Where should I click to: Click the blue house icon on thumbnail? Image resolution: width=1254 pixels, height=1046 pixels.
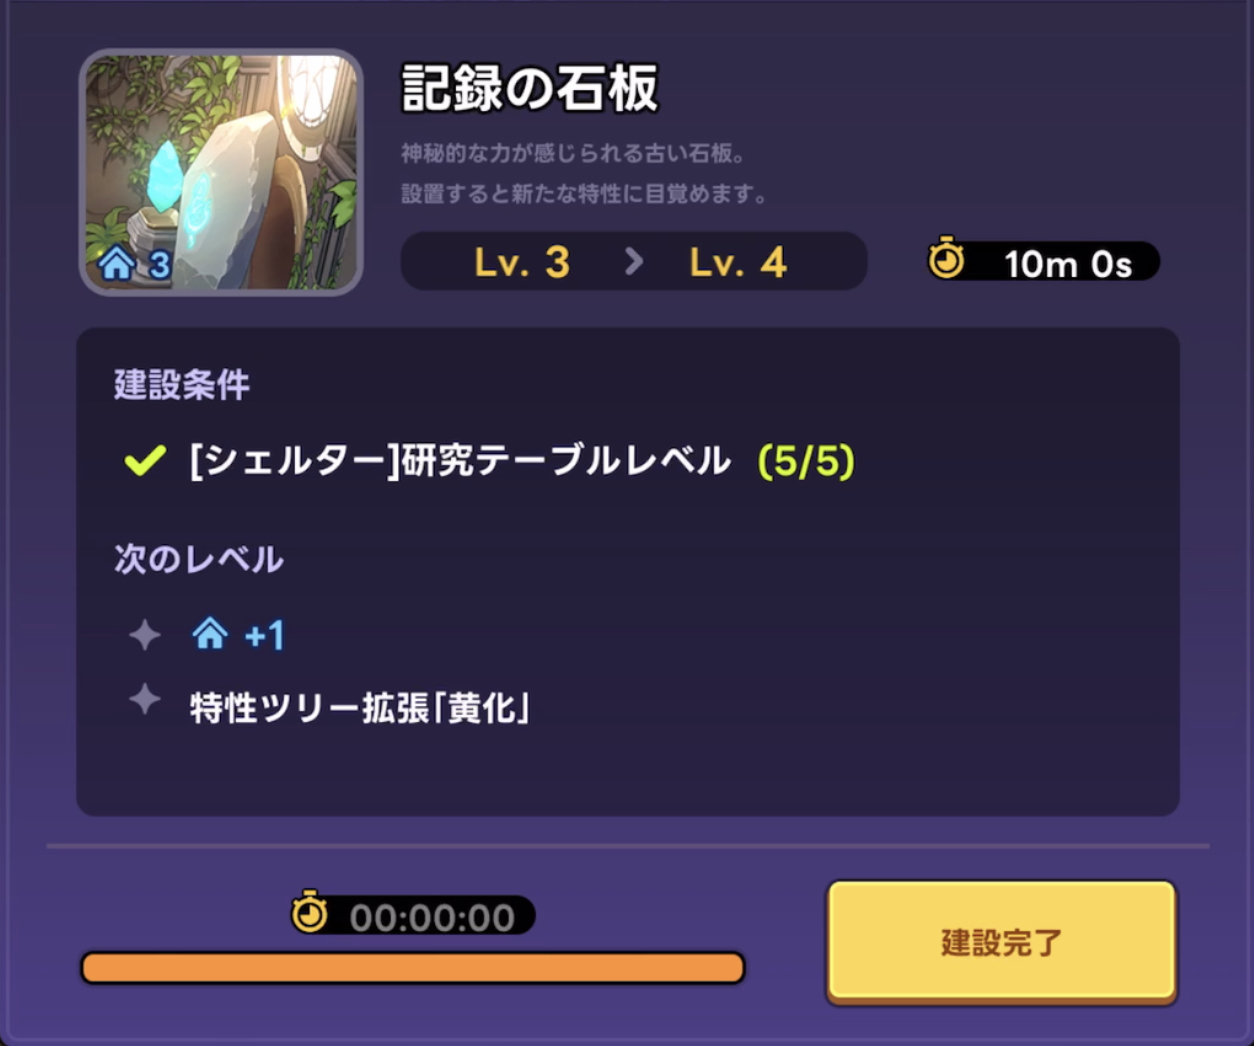pos(116,264)
